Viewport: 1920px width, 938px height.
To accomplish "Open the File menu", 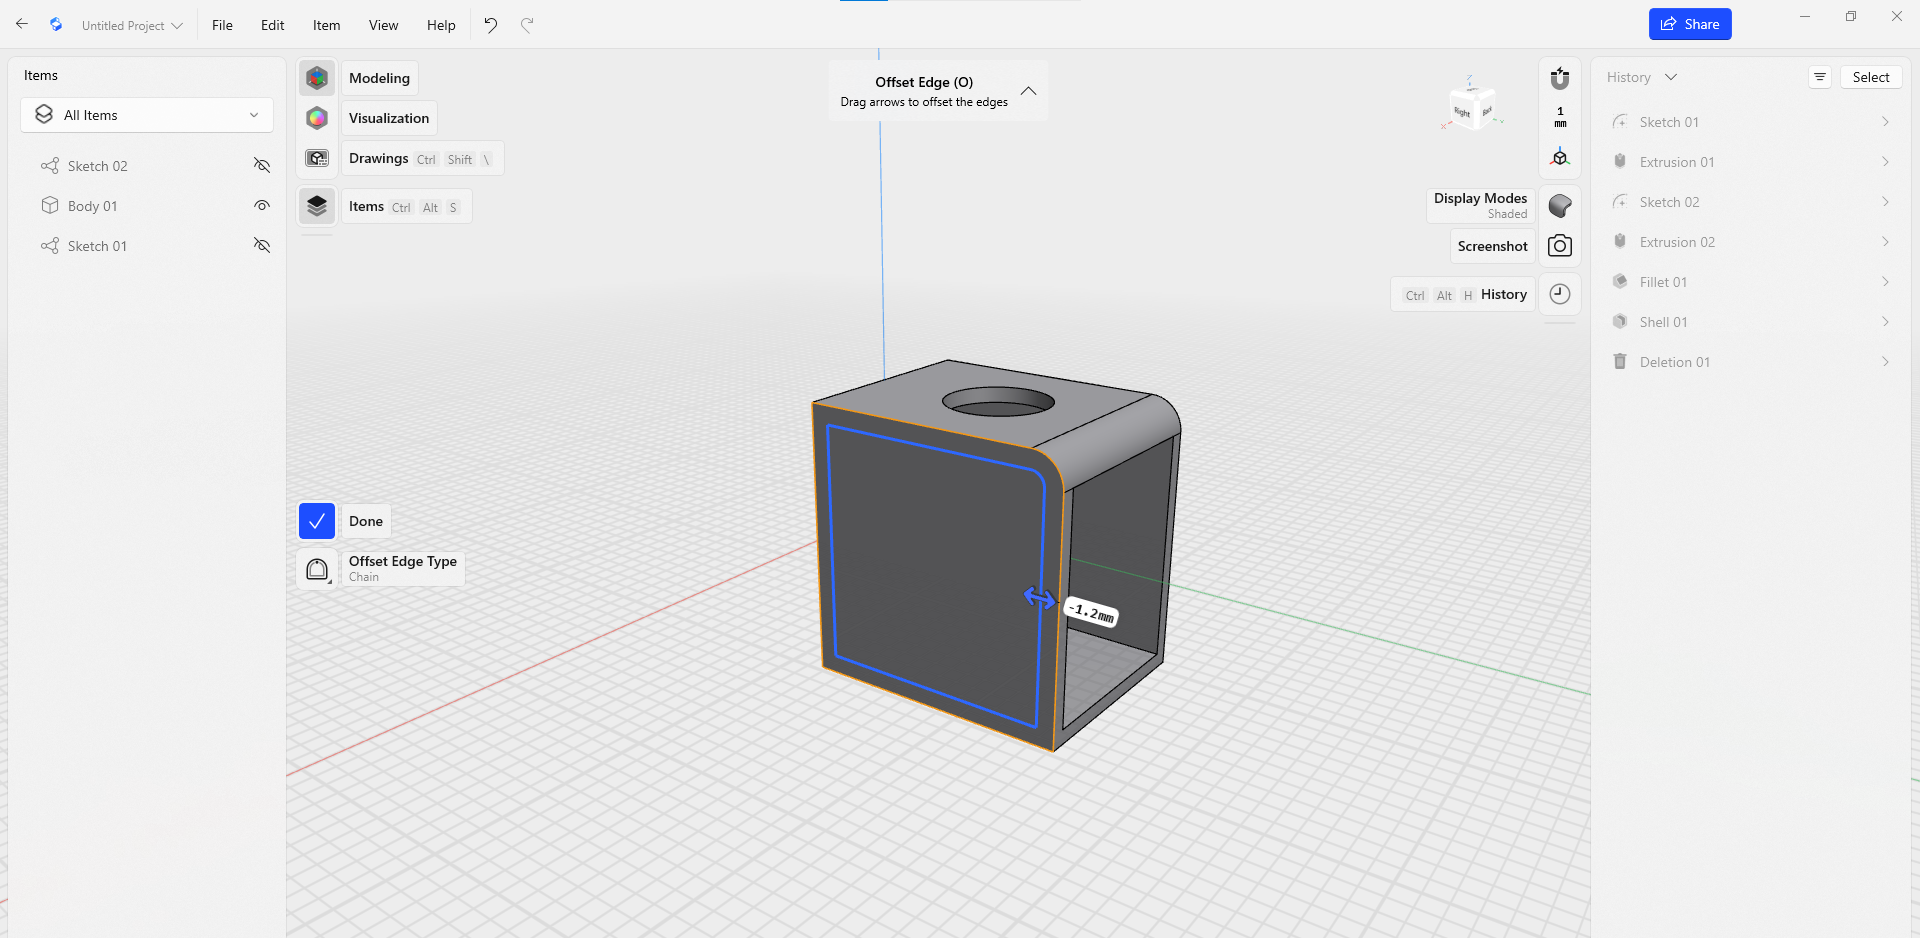I will click(x=222, y=25).
